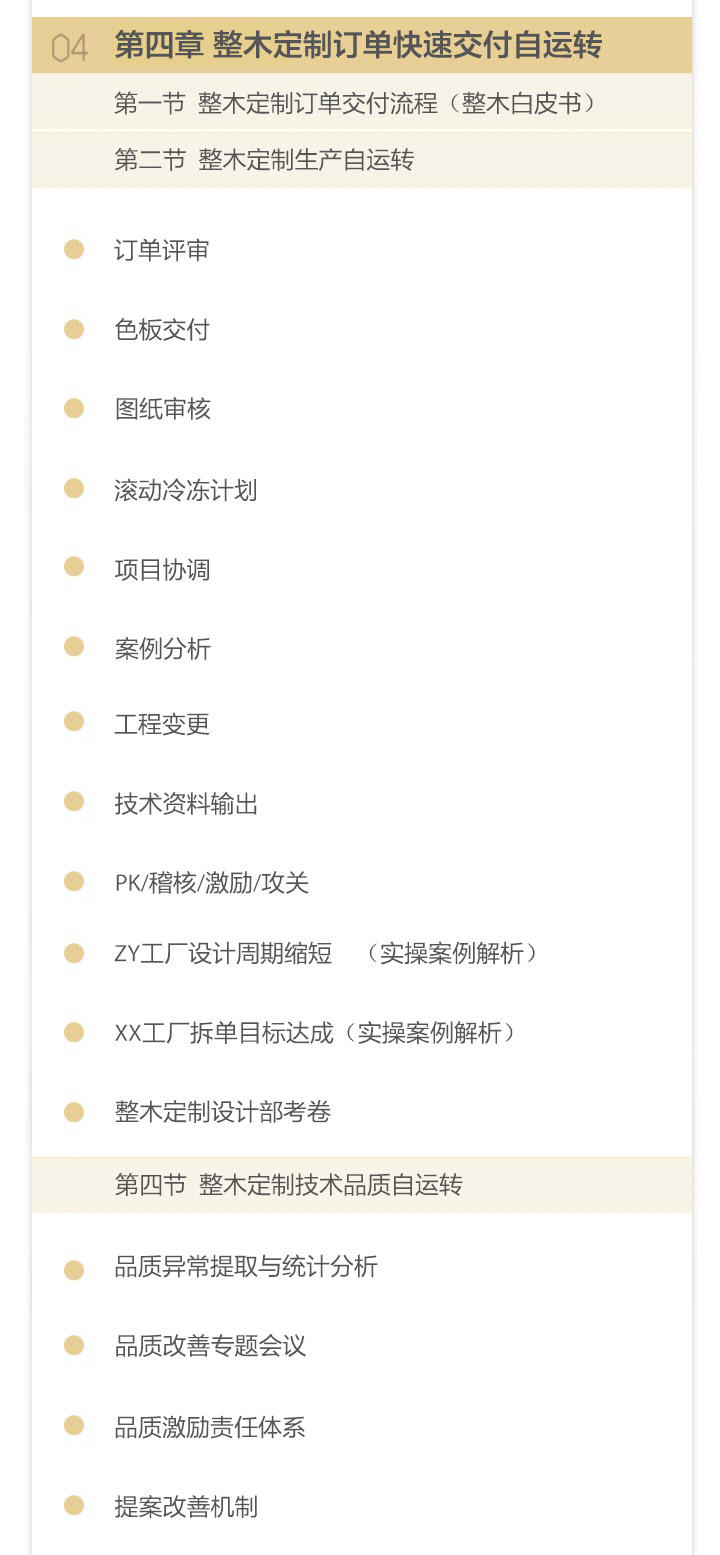Select the PK/稽核/激励/攻关 item
720x1555 pixels.
pos(212,882)
